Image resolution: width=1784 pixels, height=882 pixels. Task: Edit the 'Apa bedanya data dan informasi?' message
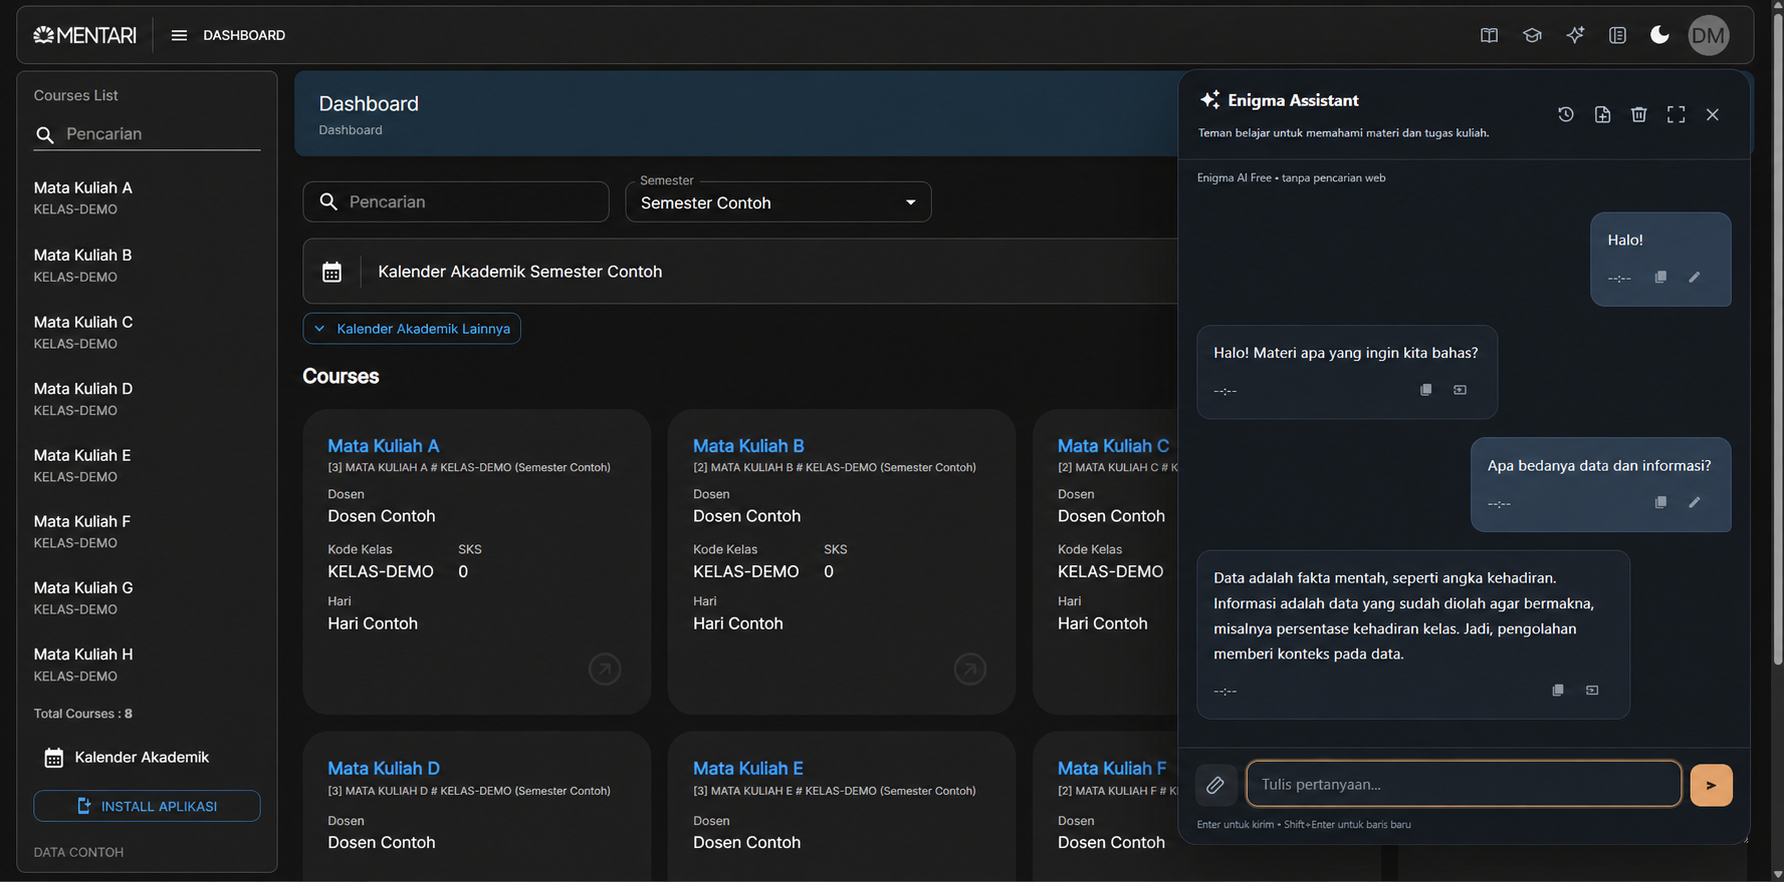[x=1694, y=502]
